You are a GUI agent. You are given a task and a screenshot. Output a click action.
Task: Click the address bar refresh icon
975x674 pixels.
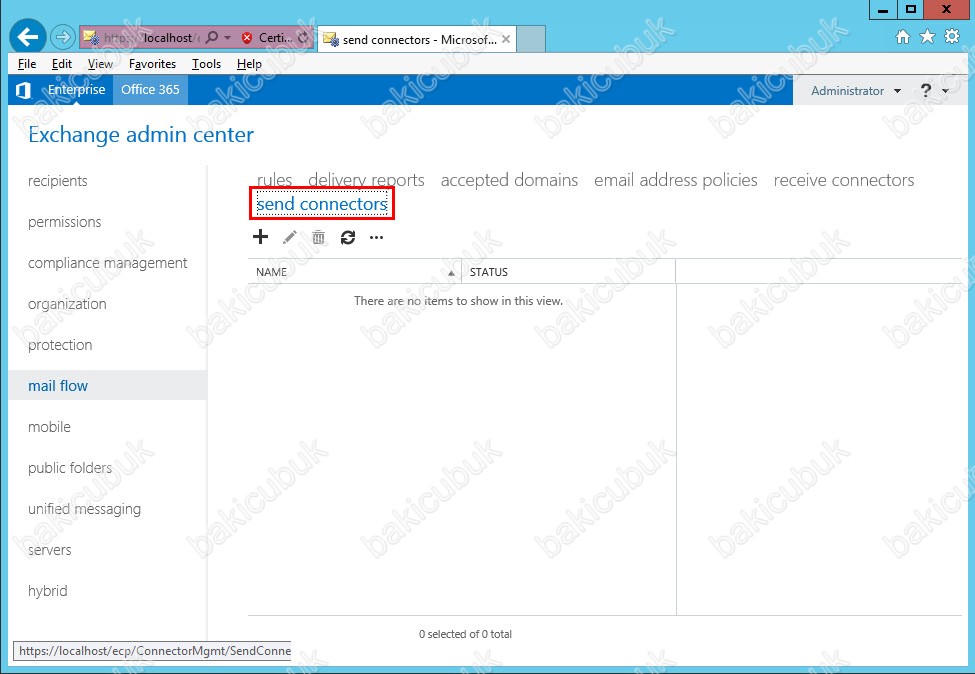click(303, 38)
